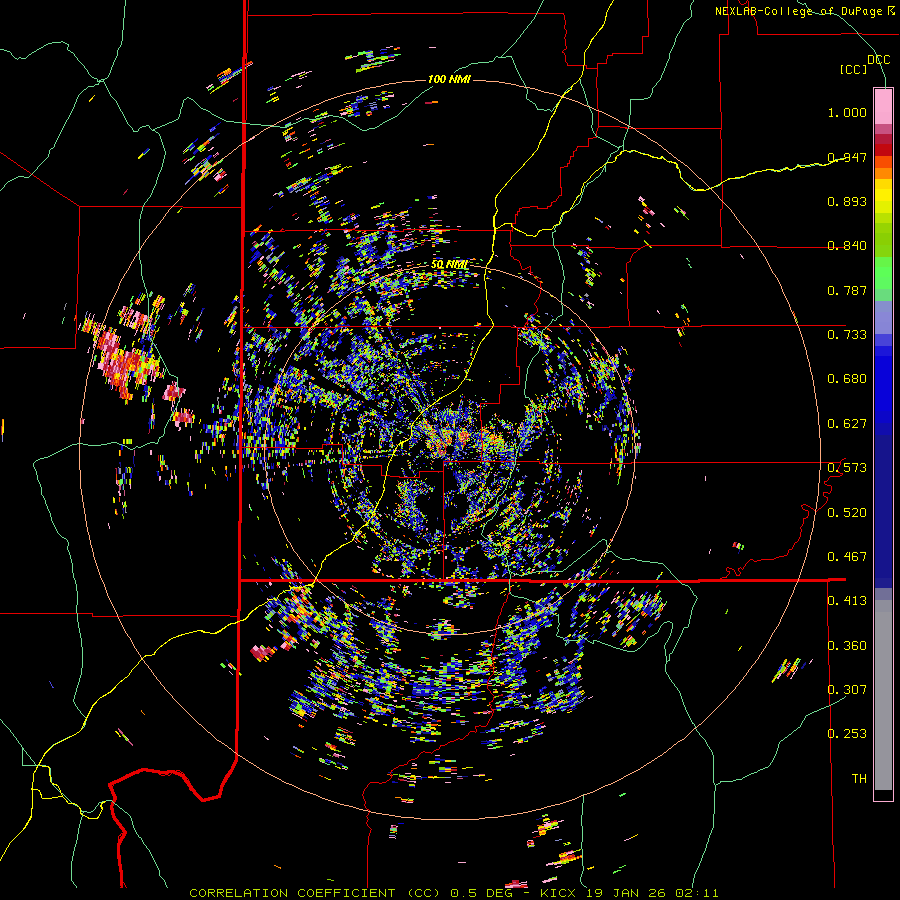Click the 0.5 DEG elevation text

click(x=483, y=893)
